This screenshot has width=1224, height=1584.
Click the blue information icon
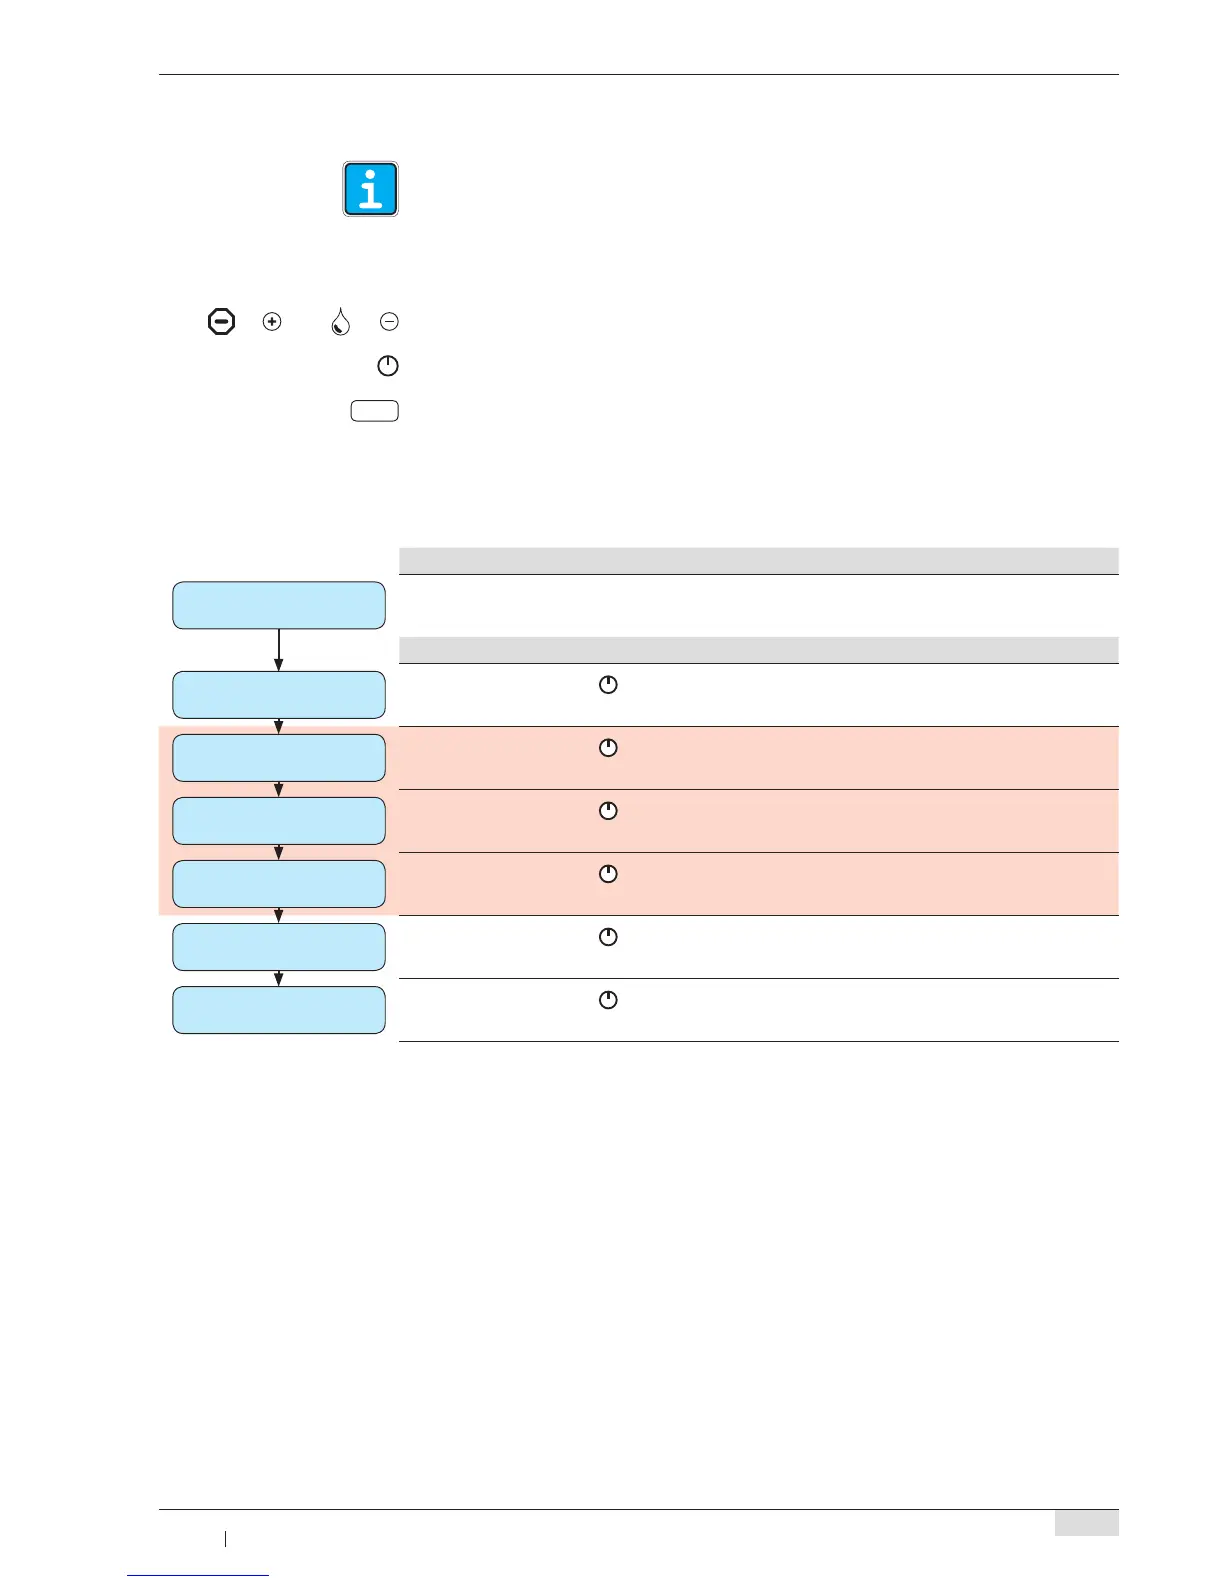click(371, 189)
